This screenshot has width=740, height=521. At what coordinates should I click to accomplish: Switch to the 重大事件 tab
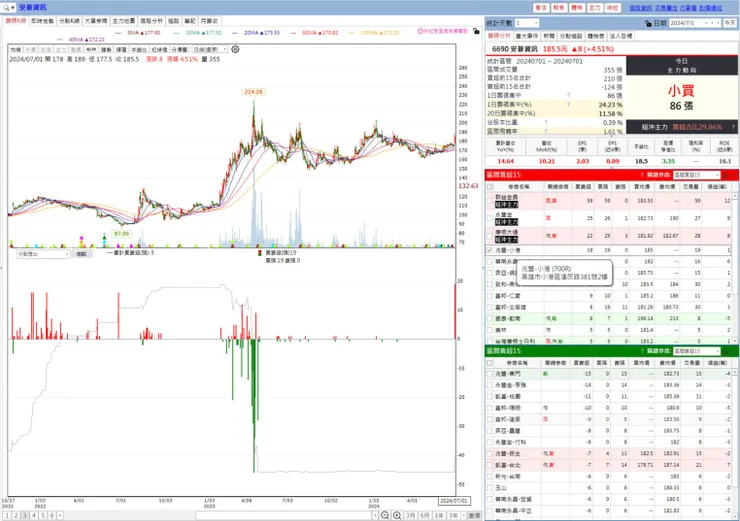point(527,36)
